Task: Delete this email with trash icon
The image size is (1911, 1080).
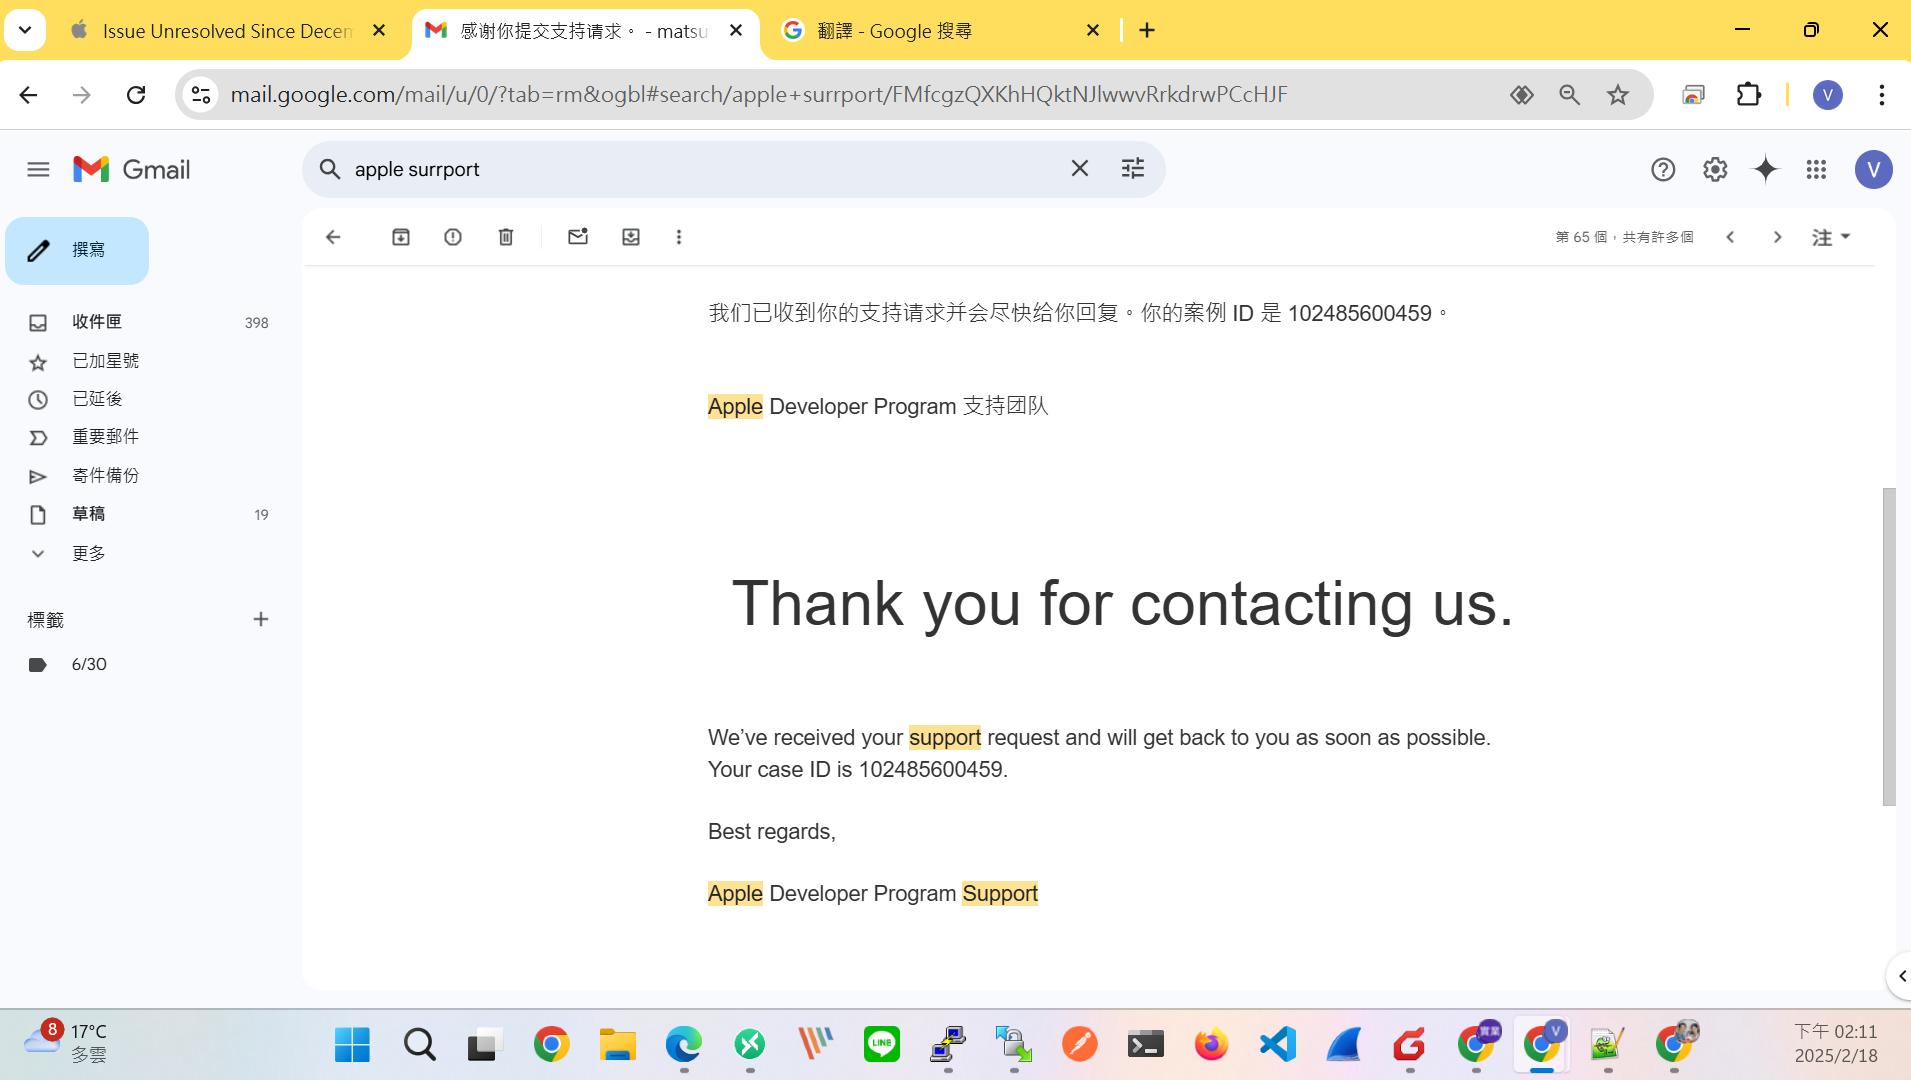Action: click(506, 237)
